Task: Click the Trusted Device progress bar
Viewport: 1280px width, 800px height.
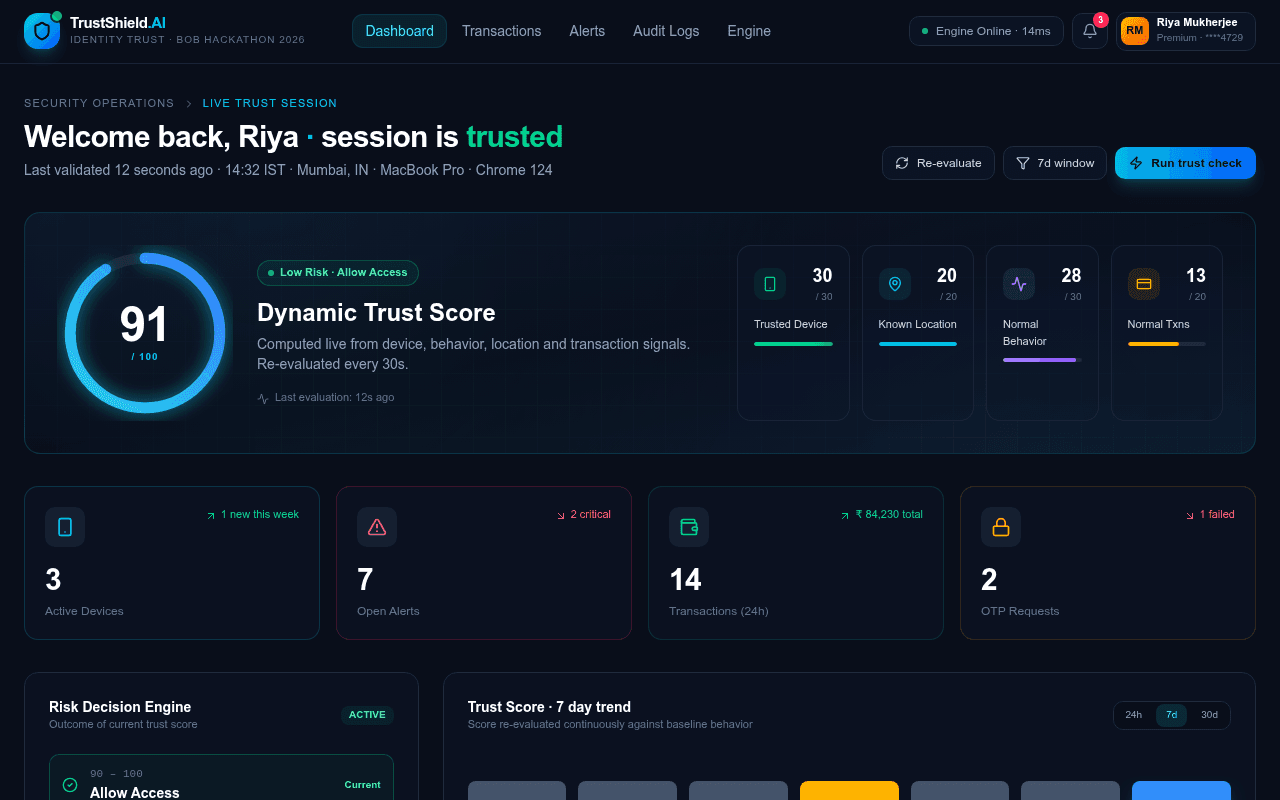Action: coord(793,344)
